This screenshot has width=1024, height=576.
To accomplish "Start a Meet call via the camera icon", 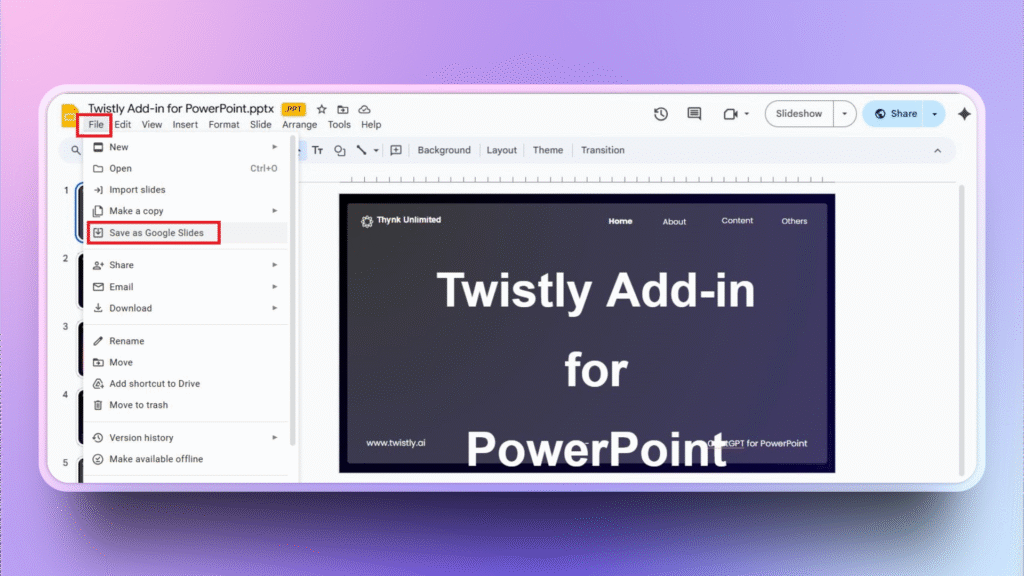I will (x=729, y=114).
